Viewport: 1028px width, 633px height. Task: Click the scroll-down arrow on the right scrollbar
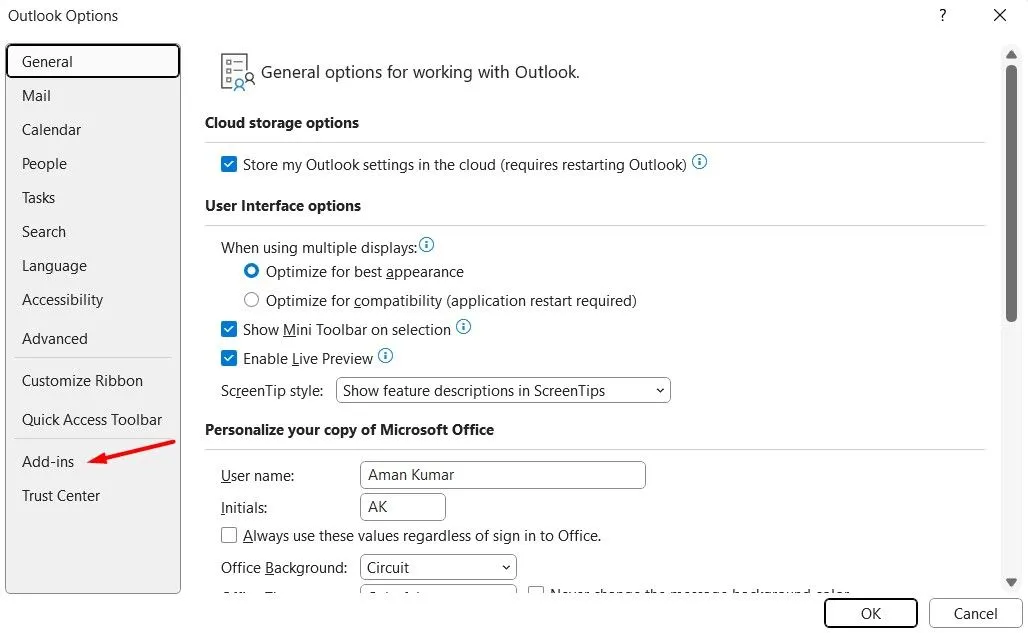point(1011,581)
